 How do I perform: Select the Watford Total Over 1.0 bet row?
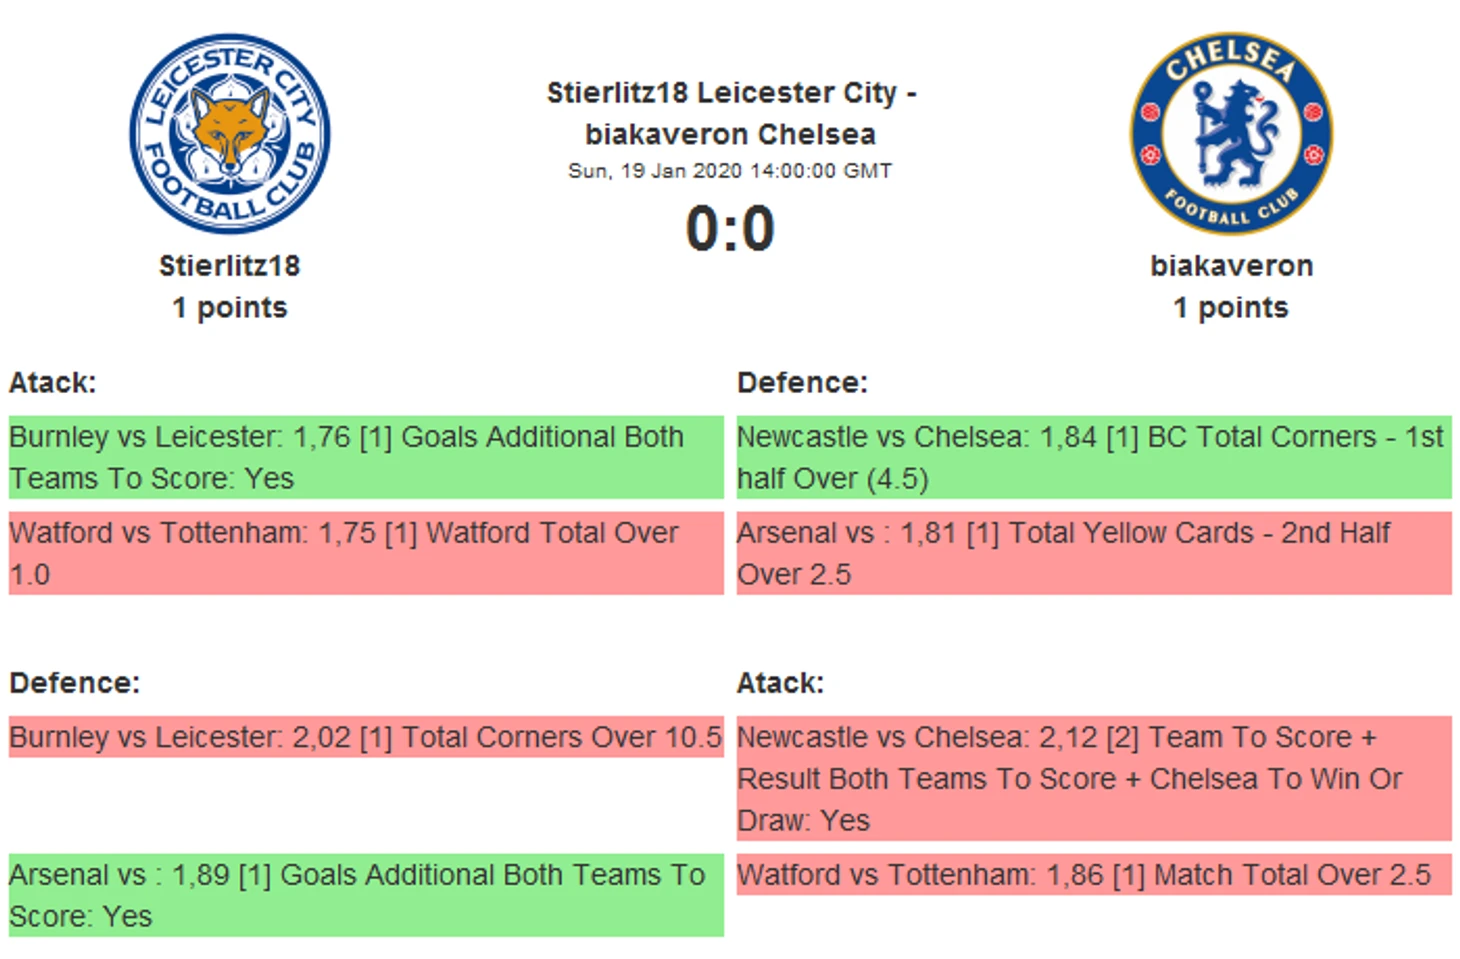coord(366,553)
